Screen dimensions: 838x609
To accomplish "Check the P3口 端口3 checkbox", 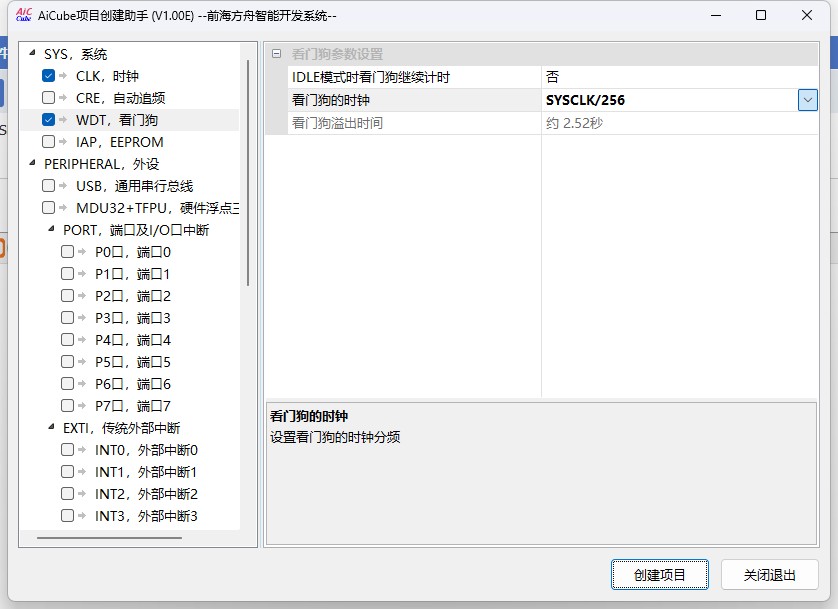I will [x=67, y=317].
